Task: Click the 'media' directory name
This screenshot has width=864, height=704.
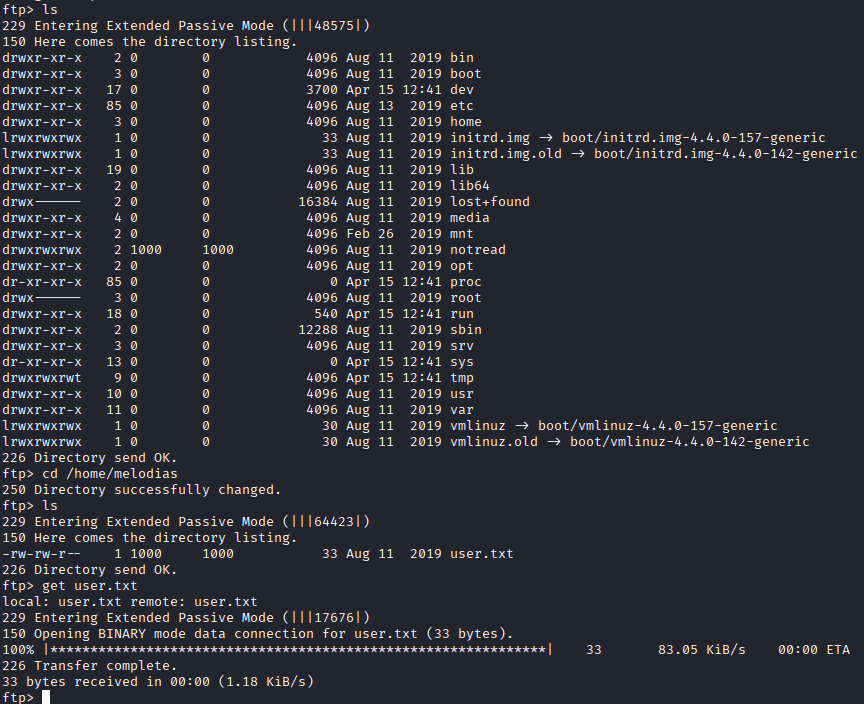Action: tap(470, 218)
